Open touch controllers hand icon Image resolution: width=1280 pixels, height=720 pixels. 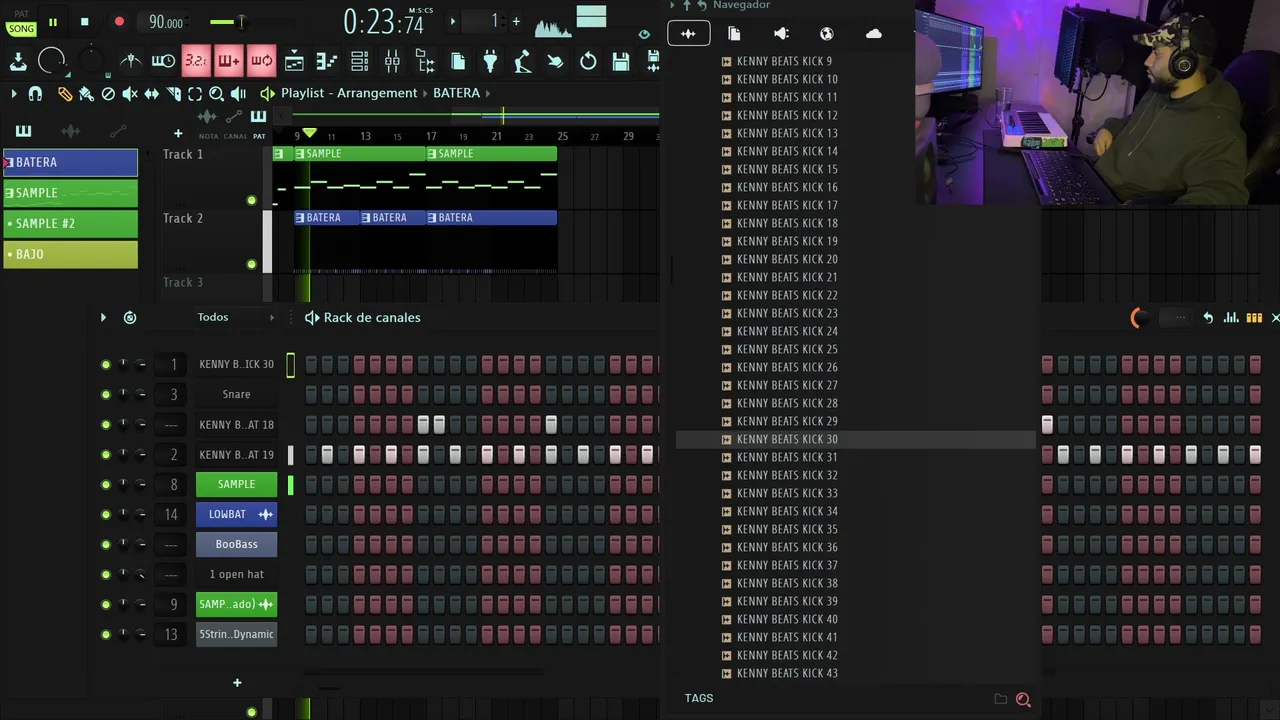point(555,61)
